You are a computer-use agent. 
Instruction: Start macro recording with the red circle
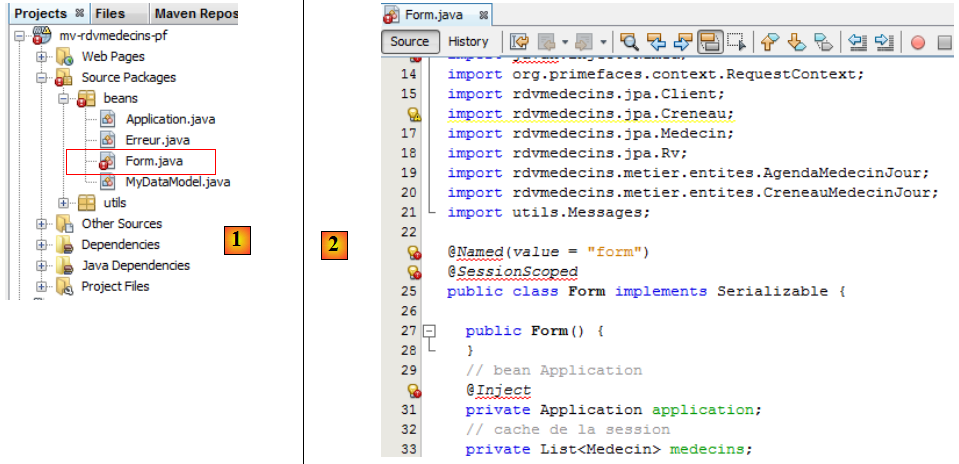point(917,42)
